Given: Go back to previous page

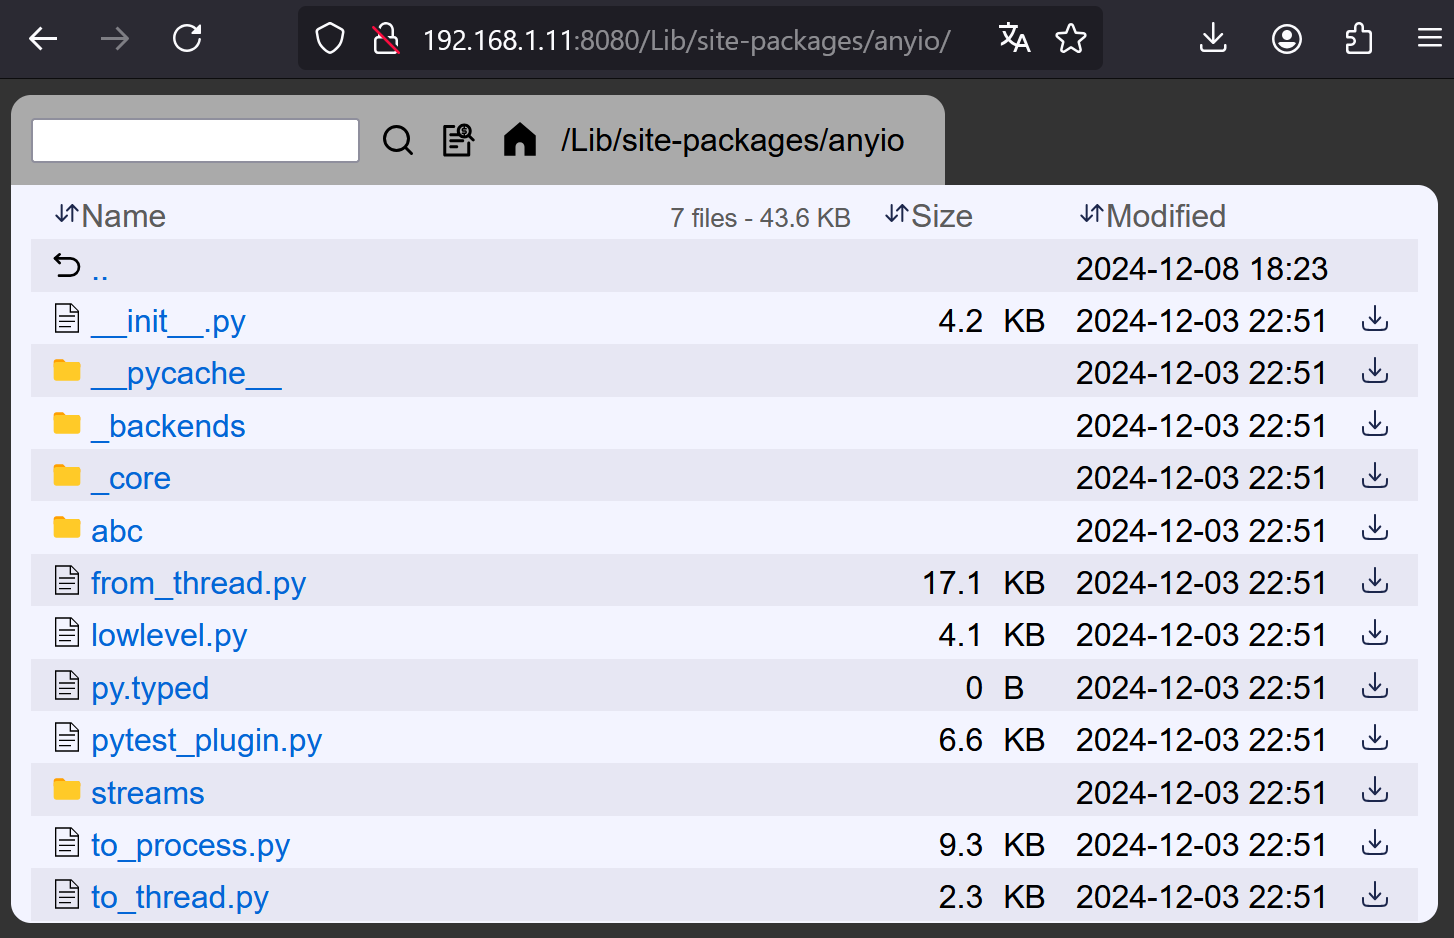Looking at the screenshot, I should (x=43, y=39).
